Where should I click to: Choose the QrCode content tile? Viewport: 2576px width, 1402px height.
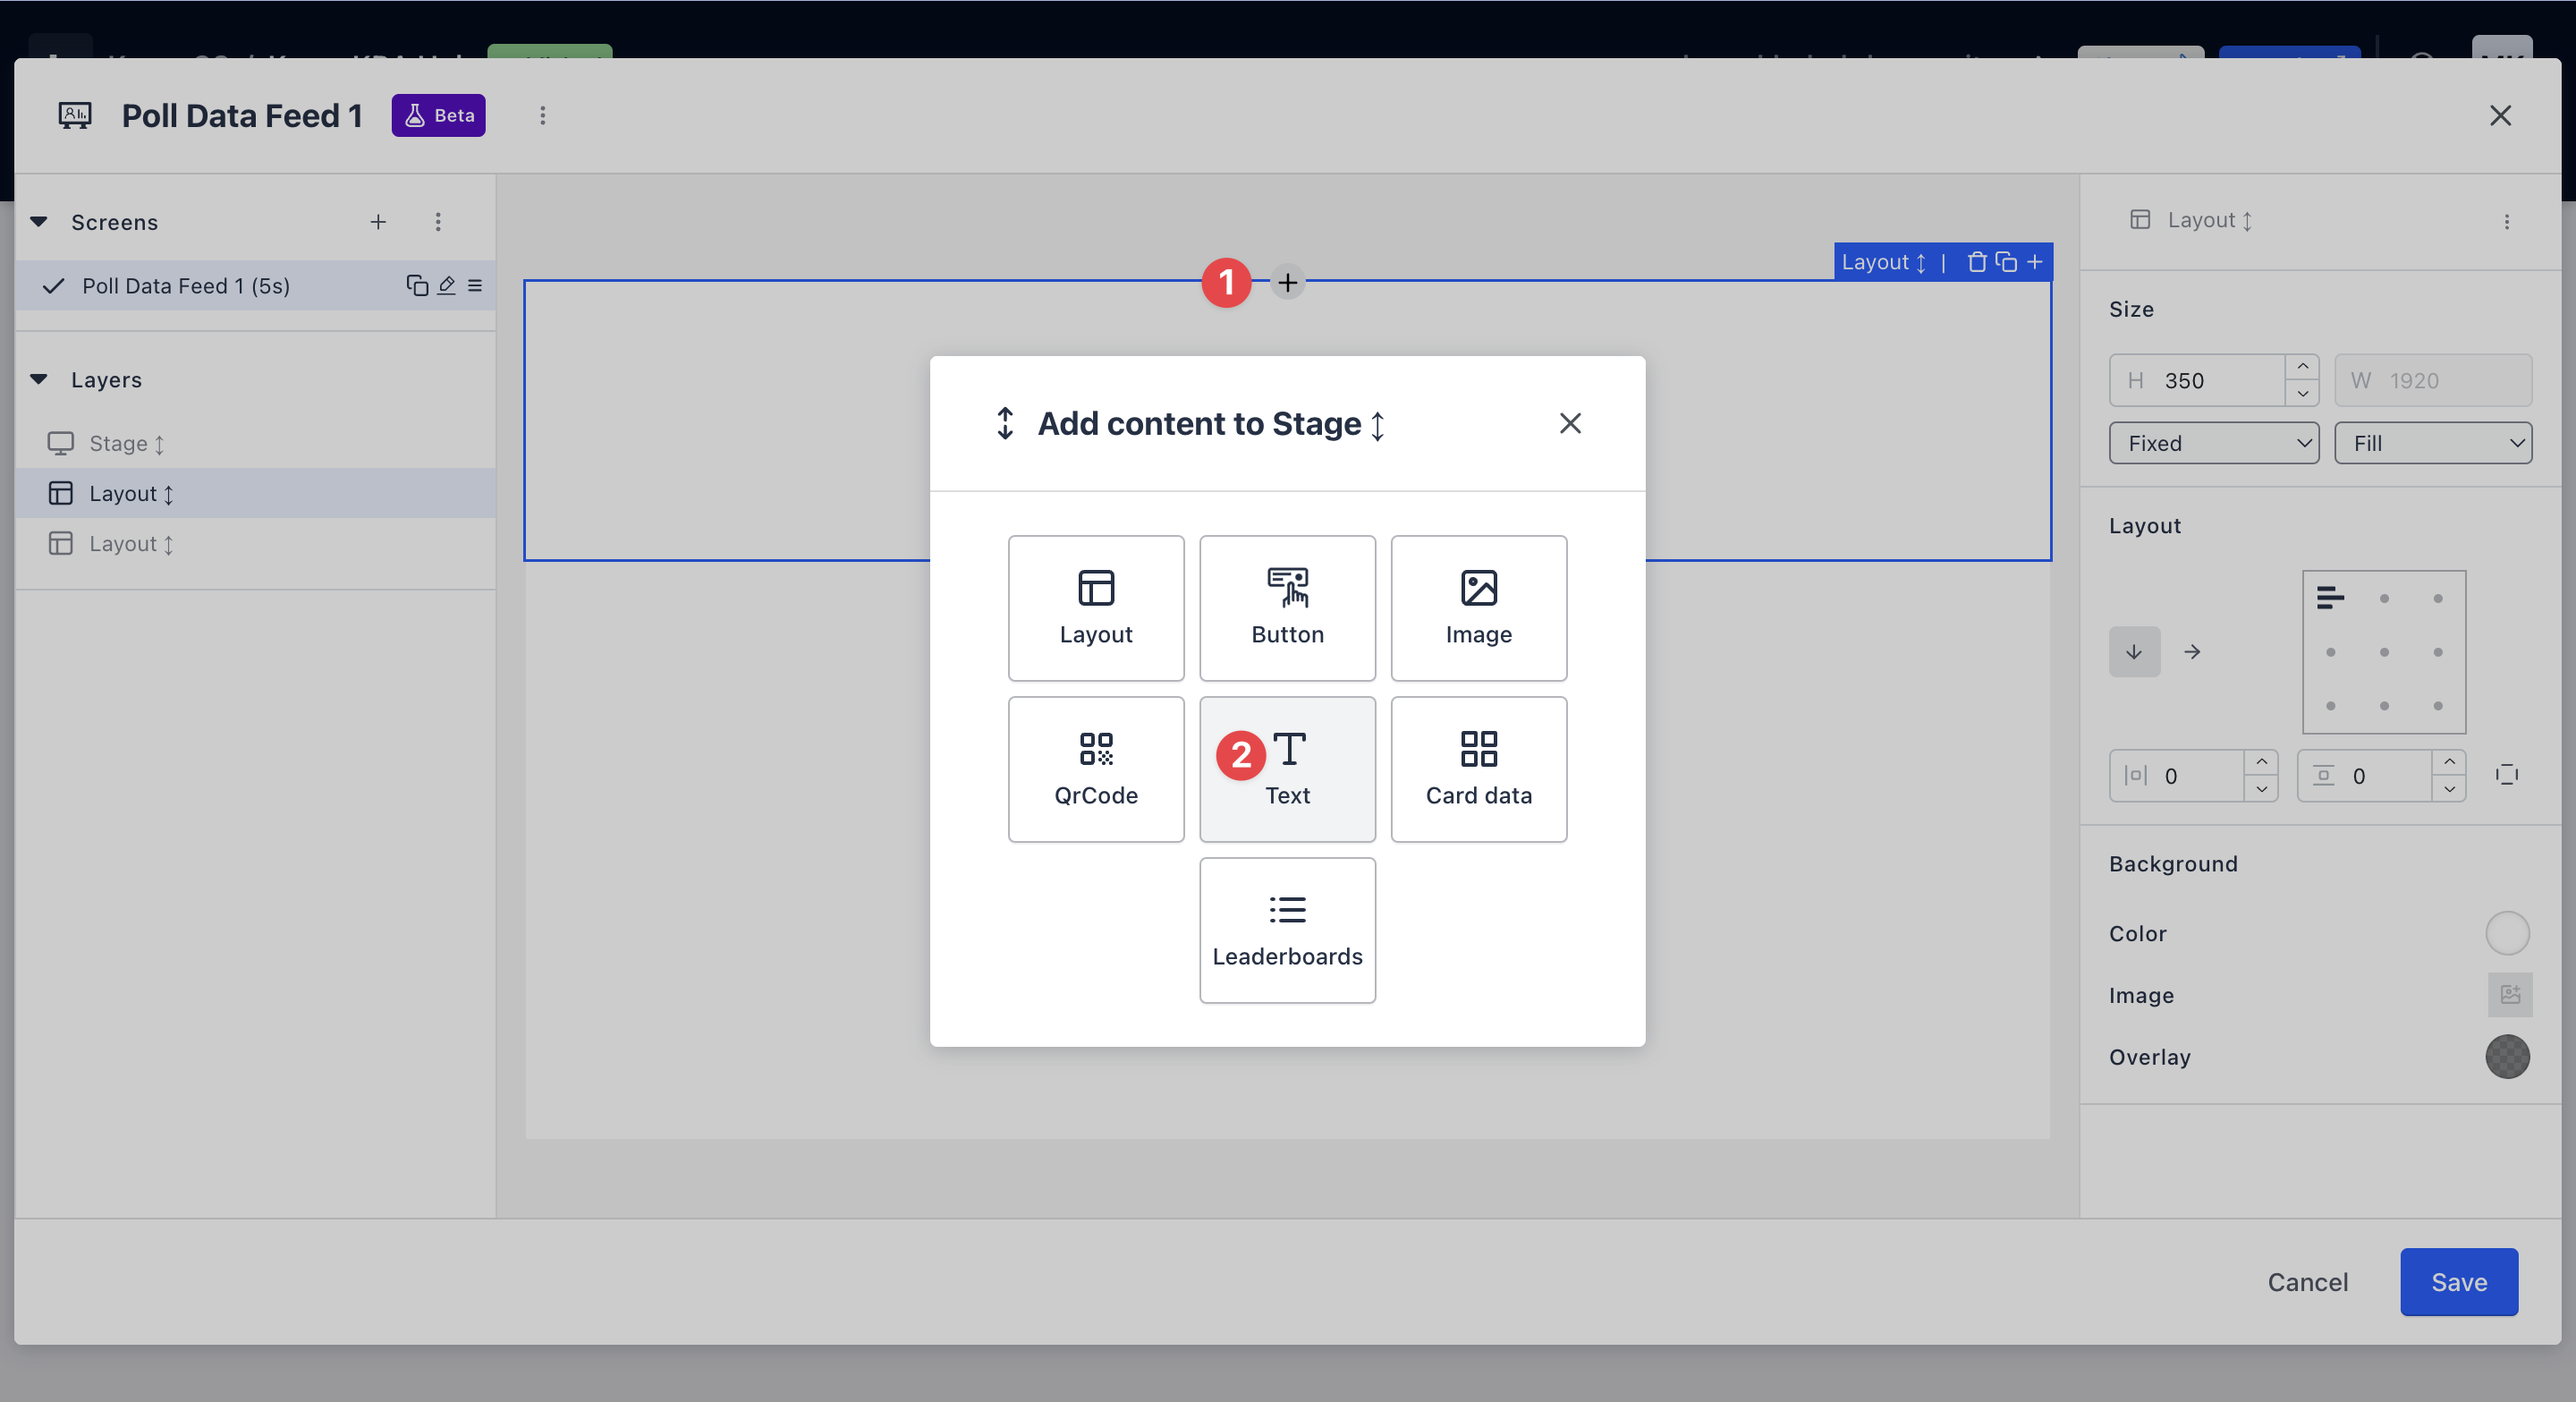click(1095, 768)
